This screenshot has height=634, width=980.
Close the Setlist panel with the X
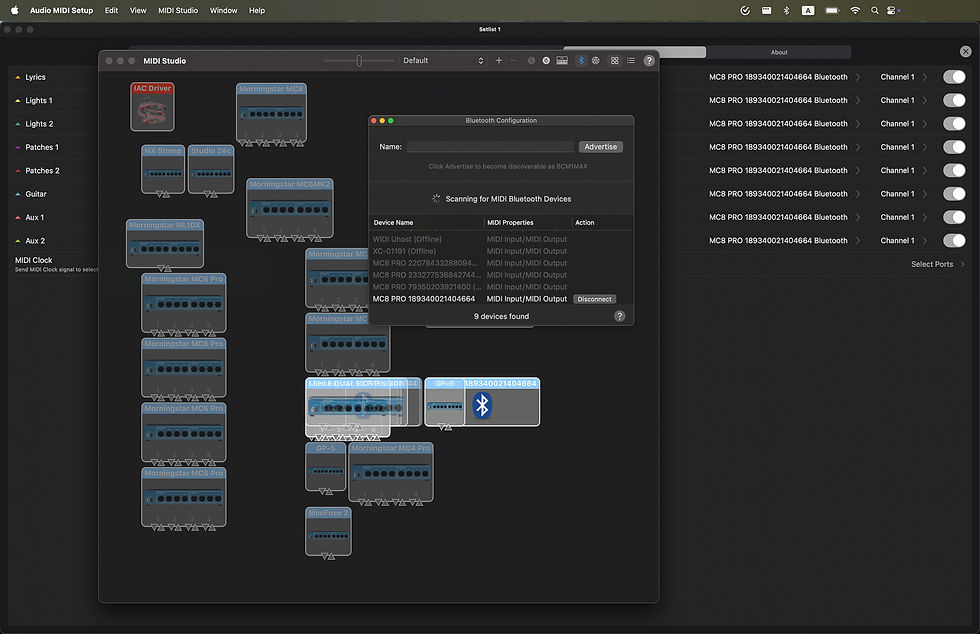[x=966, y=52]
